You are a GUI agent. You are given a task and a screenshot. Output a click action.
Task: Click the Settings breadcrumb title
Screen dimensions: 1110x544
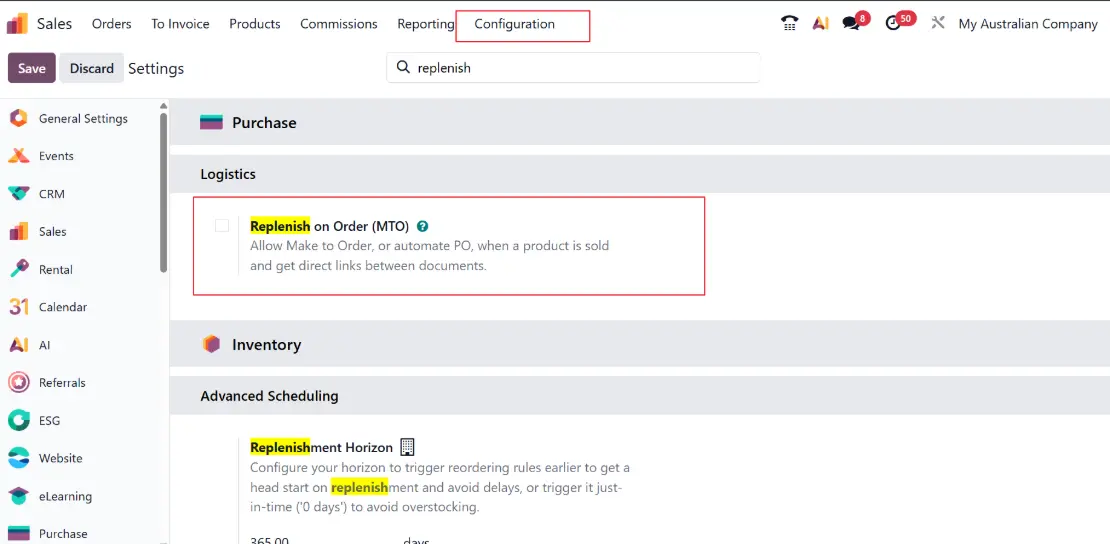pyautogui.click(x=156, y=68)
